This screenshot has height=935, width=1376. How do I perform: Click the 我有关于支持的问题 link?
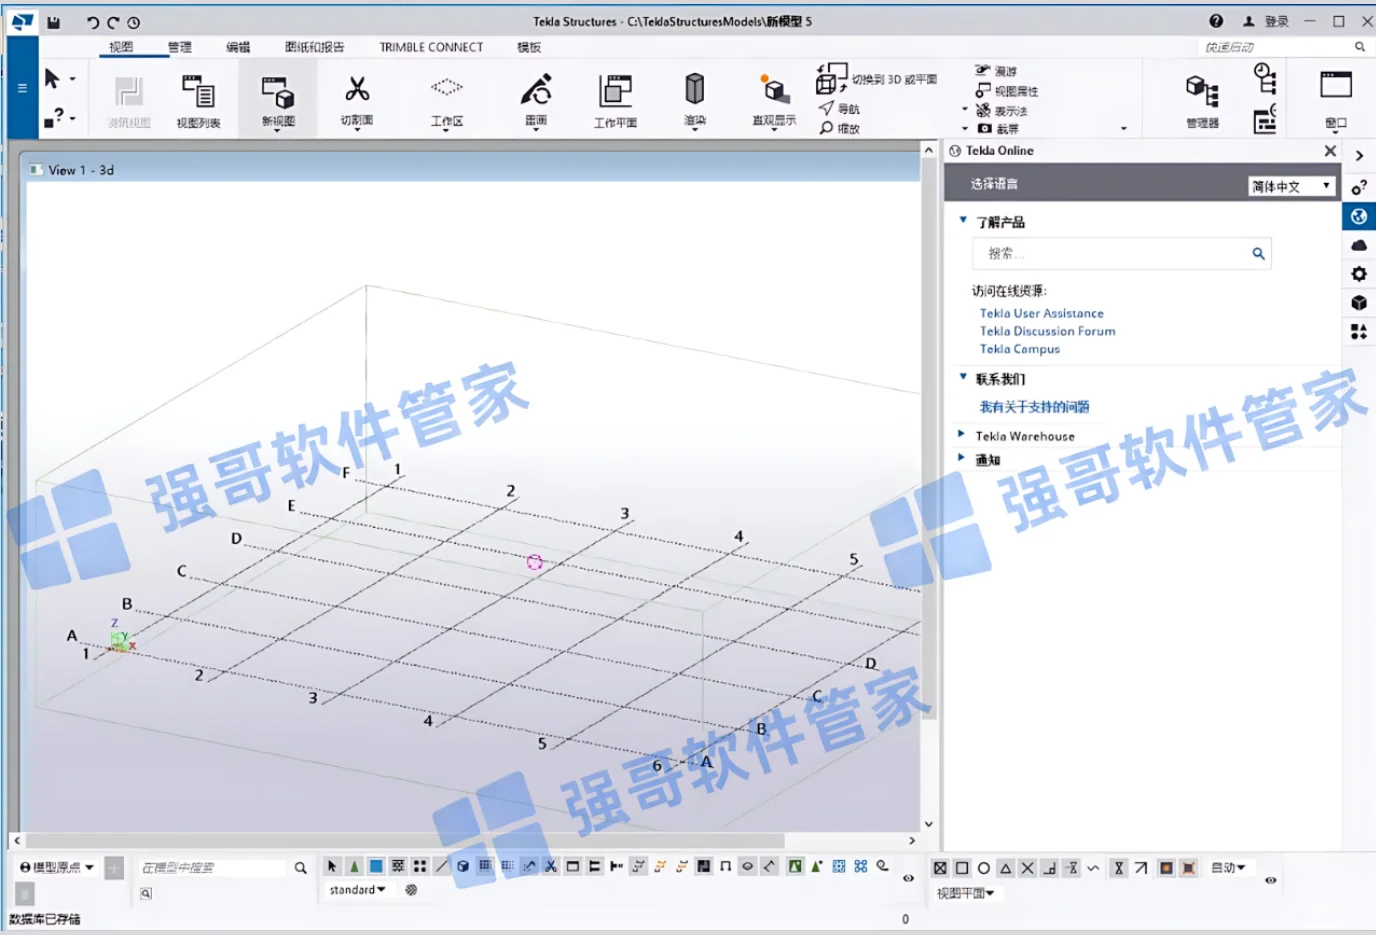pyautogui.click(x=1034, y=407)
